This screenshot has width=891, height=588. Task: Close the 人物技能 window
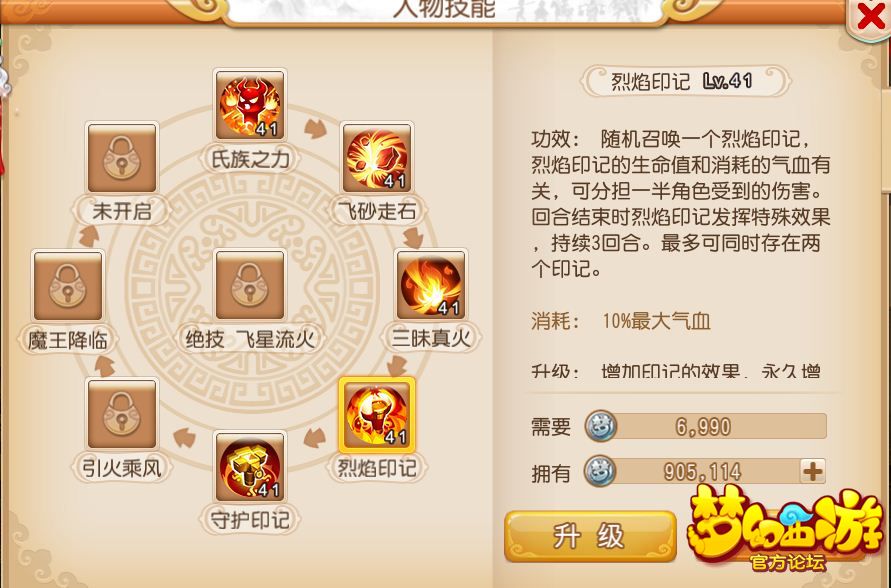point(870,17)
